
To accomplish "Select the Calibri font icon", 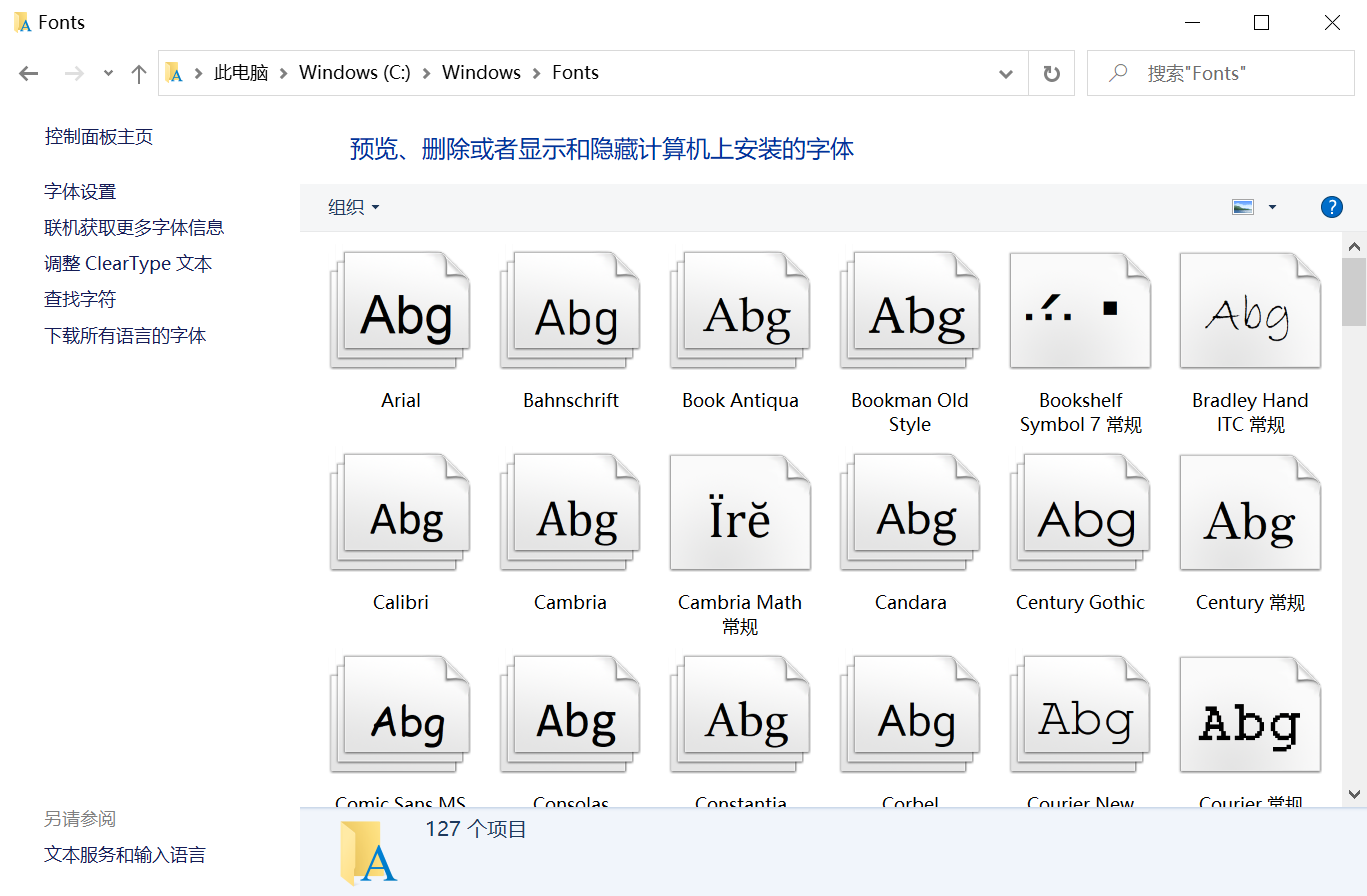I will point(400,513).
